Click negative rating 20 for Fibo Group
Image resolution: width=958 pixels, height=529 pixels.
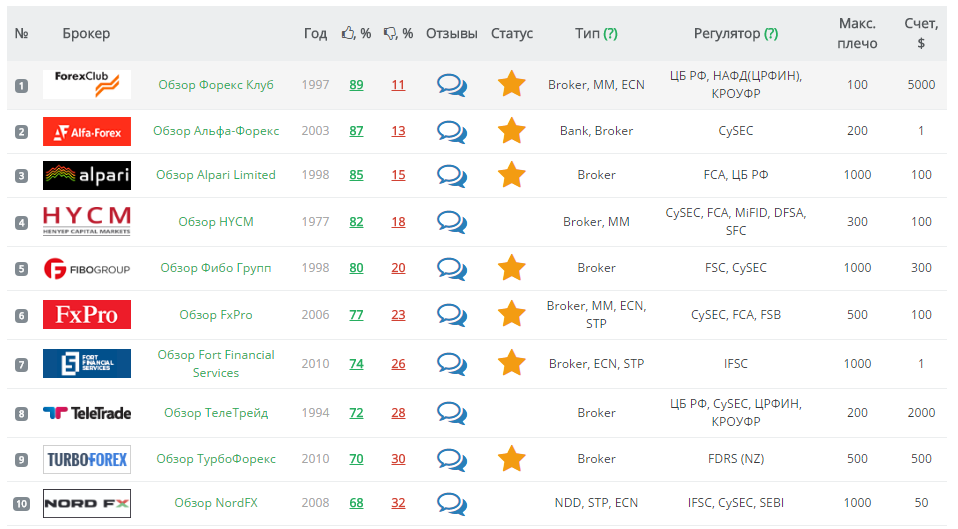tap(398, 268)
